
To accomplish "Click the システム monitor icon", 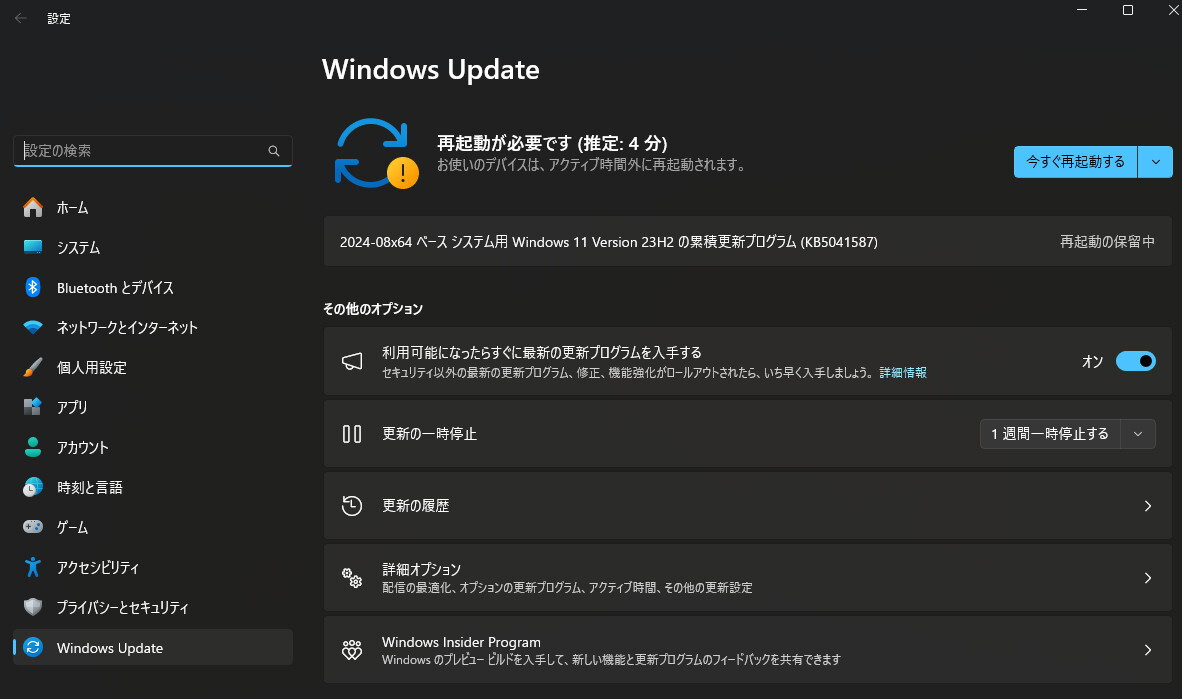I will [32, 247].
